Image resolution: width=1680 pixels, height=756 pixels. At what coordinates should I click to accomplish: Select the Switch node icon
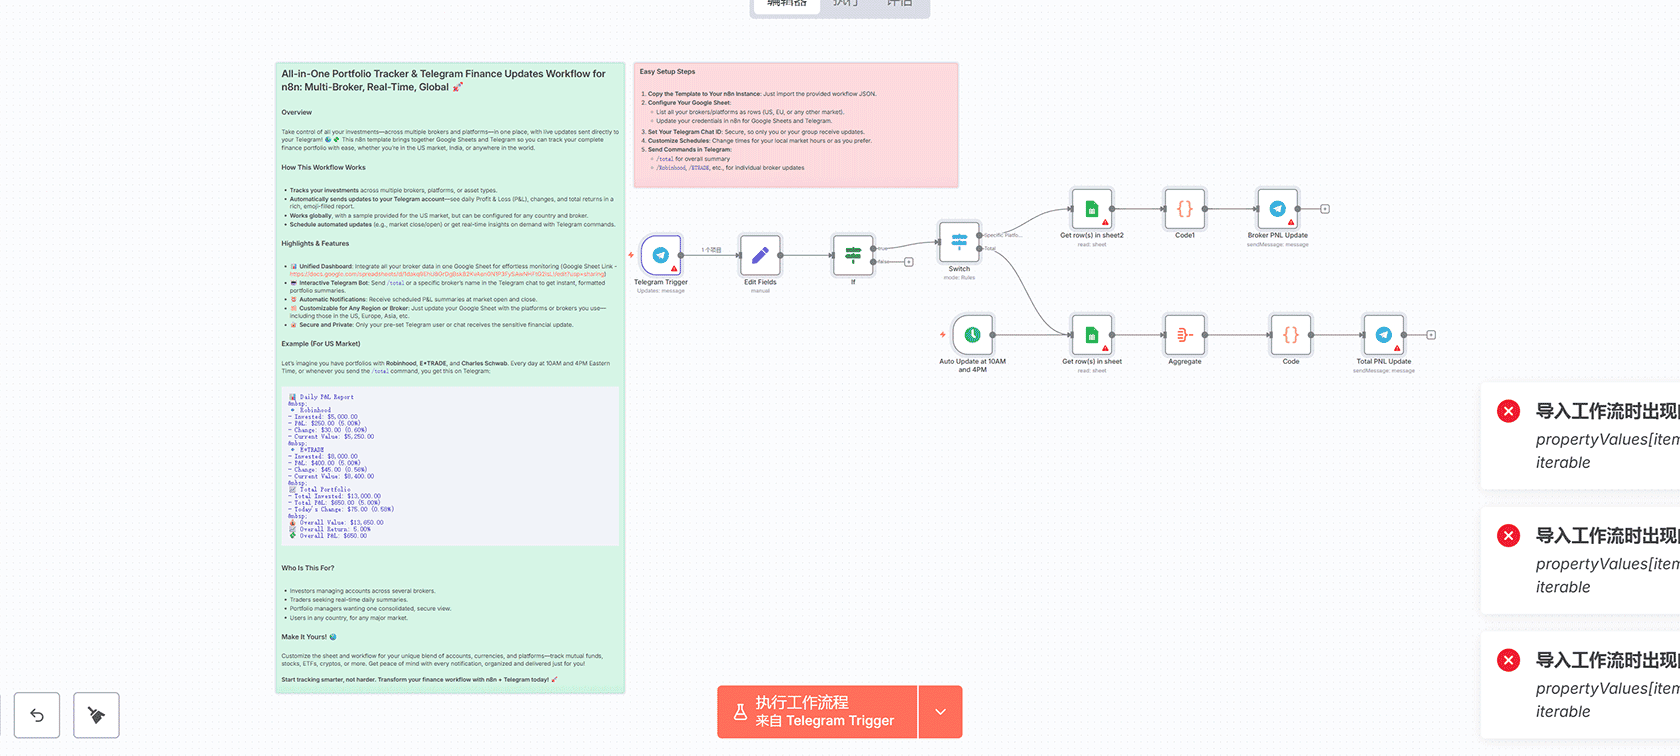[959, 242]
